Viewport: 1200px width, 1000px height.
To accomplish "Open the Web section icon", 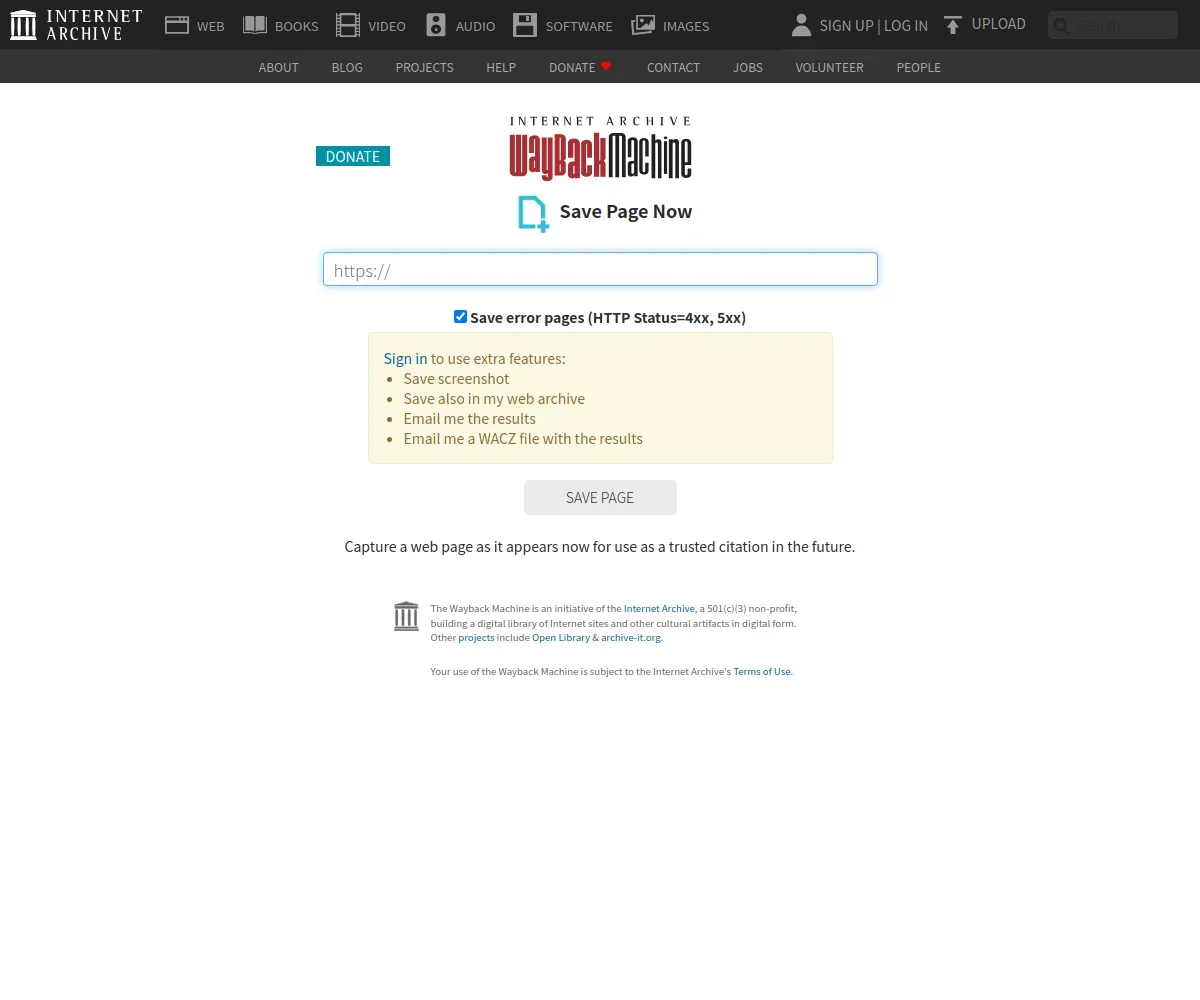I will [x=177, y=25].
